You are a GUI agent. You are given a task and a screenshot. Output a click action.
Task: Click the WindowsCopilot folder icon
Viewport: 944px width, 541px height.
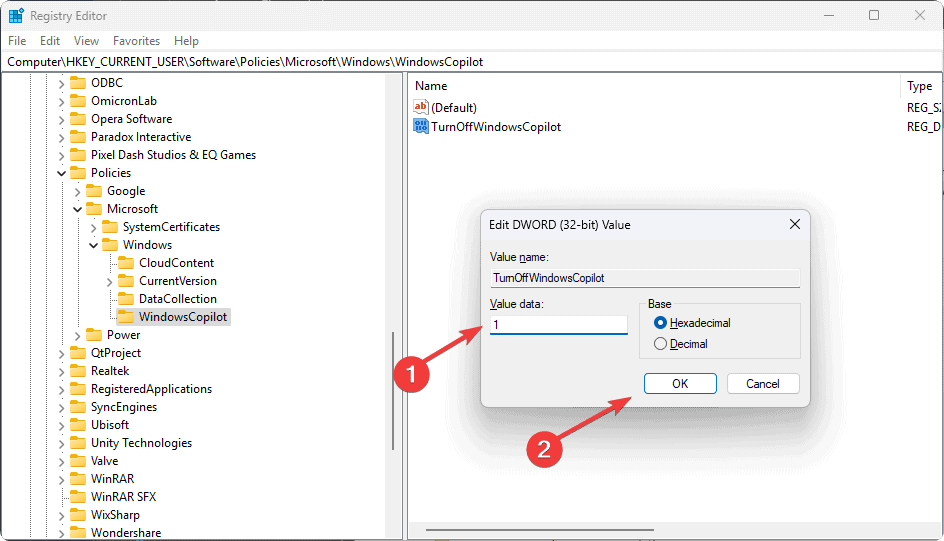126,317
